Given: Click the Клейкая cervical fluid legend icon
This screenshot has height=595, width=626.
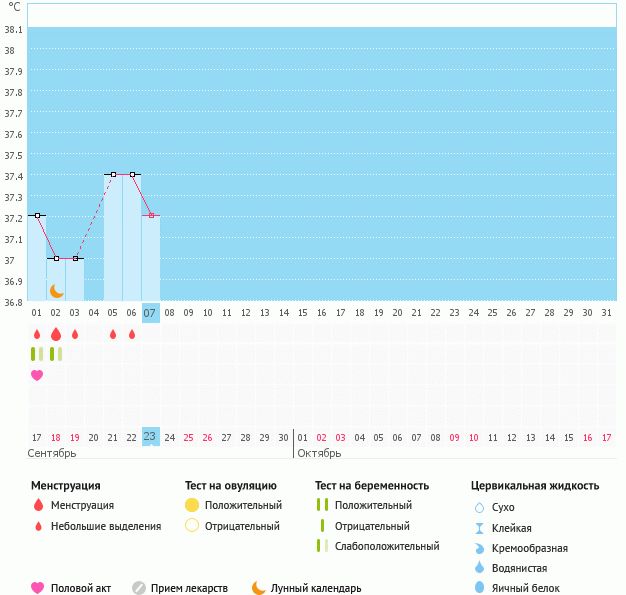Looking at the screenshot, I should (x=479, y=528).
